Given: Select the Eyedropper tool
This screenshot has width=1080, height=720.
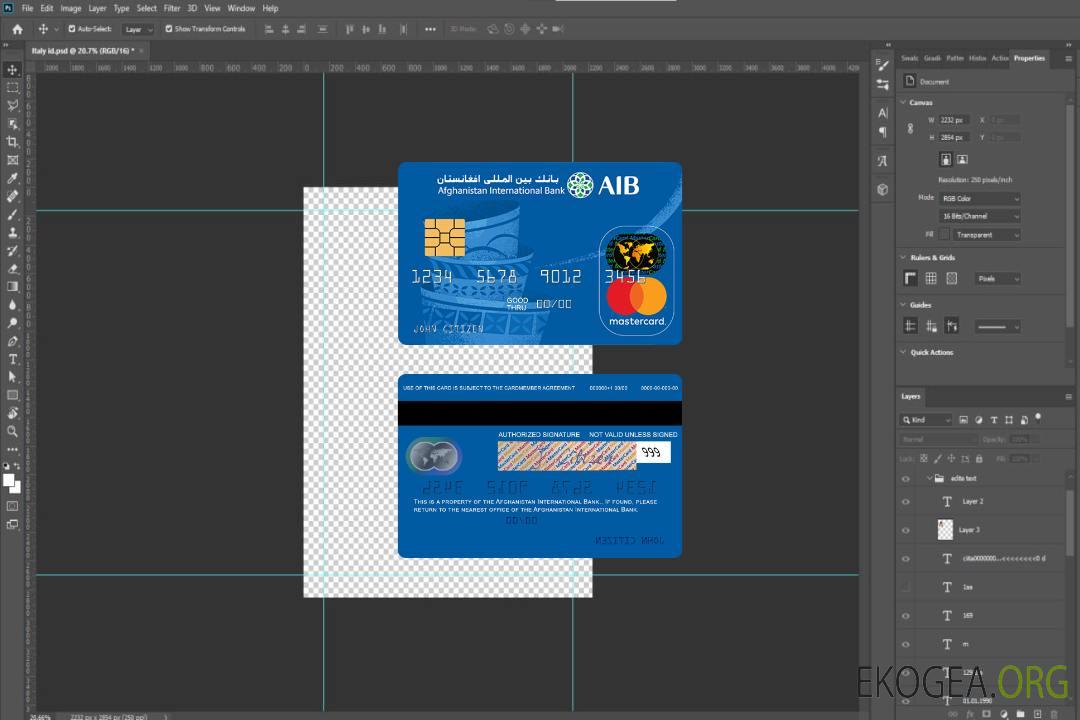Looking at the screenshot, I should [x=12, y=178].
